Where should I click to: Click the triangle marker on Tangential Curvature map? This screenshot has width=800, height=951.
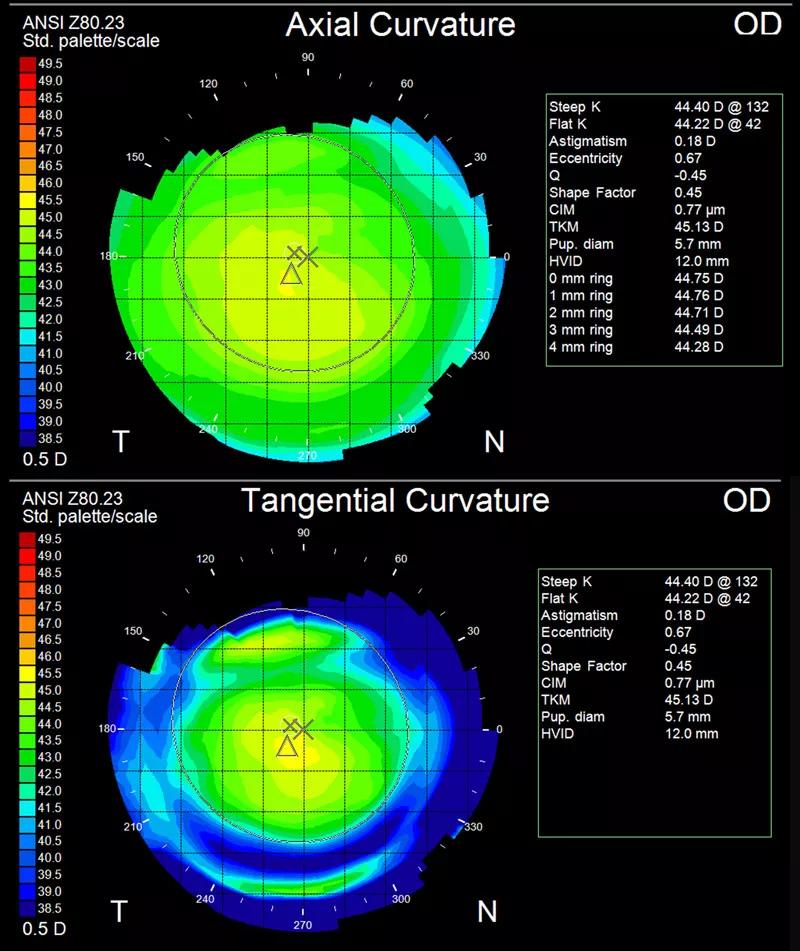(287, 747)
